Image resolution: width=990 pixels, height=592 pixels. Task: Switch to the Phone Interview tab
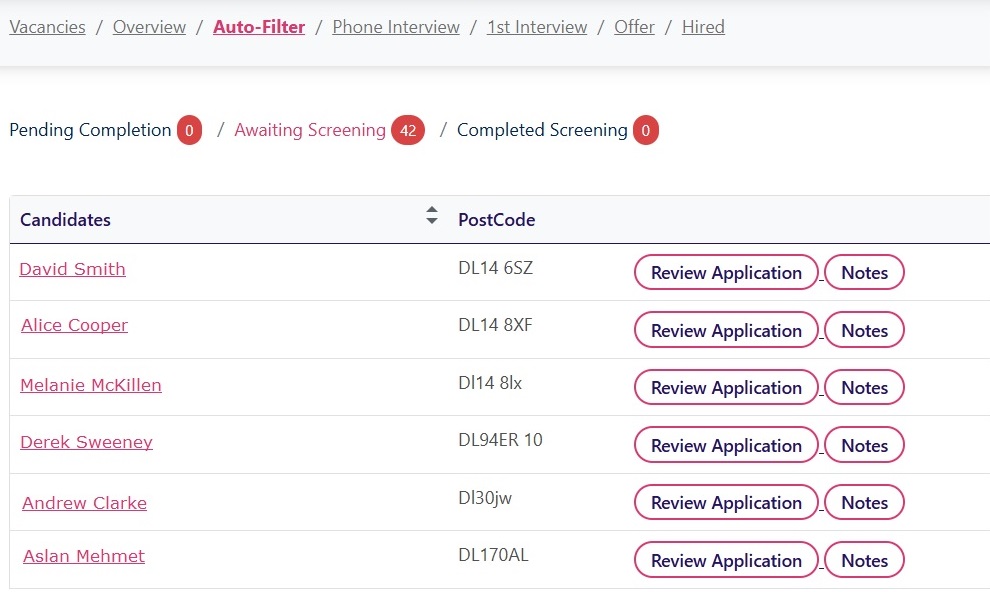click(395, 27)
